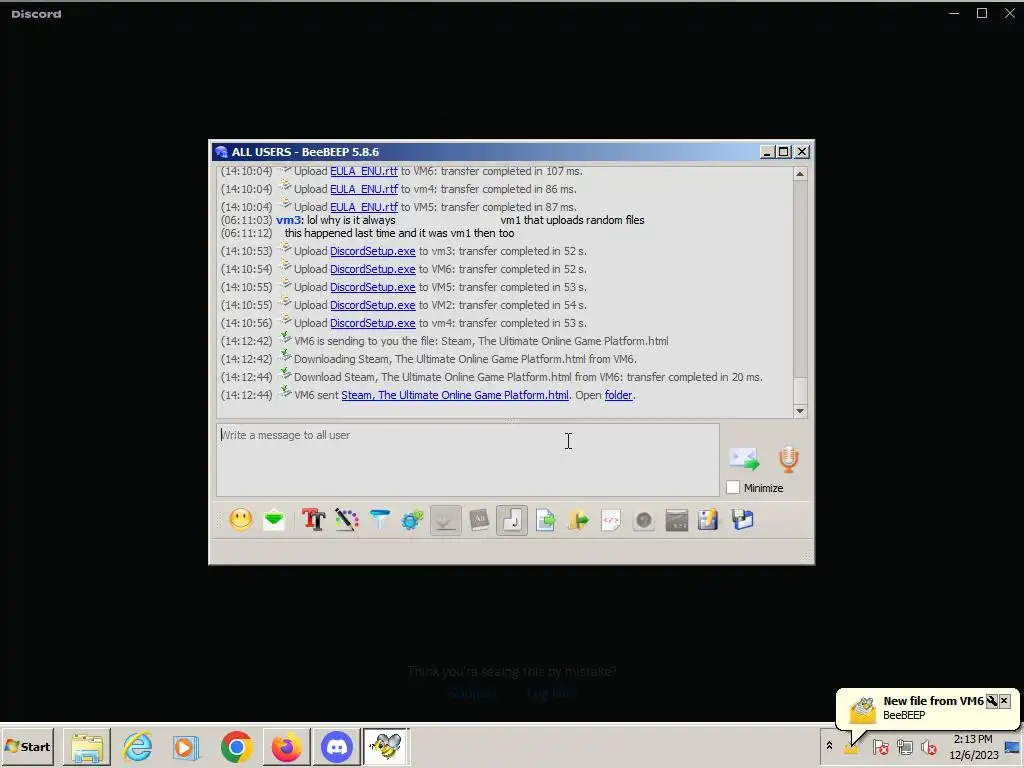Open the Steam Ultimate Online Game Platform.html link
Viewport: 1024px width, 768px height.
455,395
